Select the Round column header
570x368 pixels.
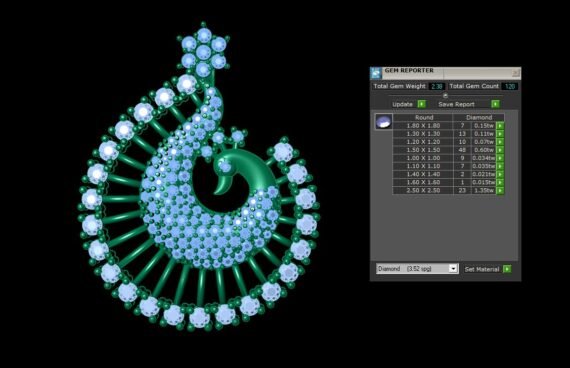coord(424,117)
